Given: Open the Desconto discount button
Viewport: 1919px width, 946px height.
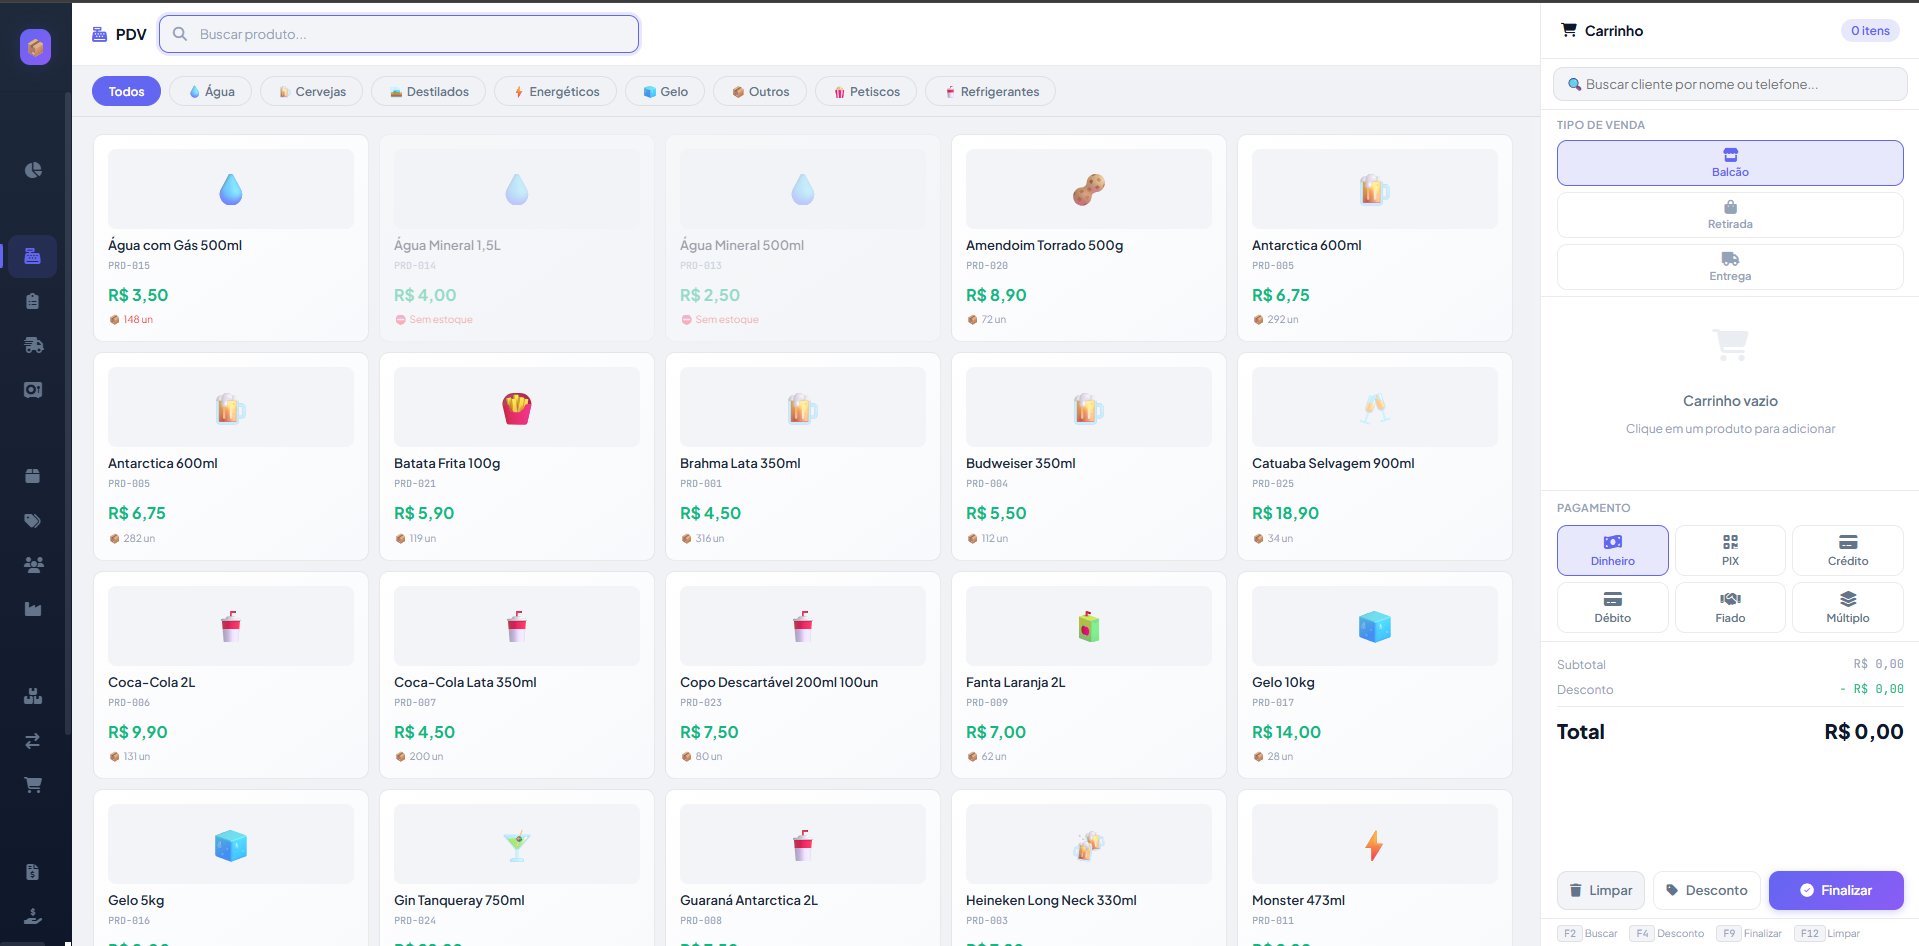Looking at the screenshot, I should [1707, 890].
